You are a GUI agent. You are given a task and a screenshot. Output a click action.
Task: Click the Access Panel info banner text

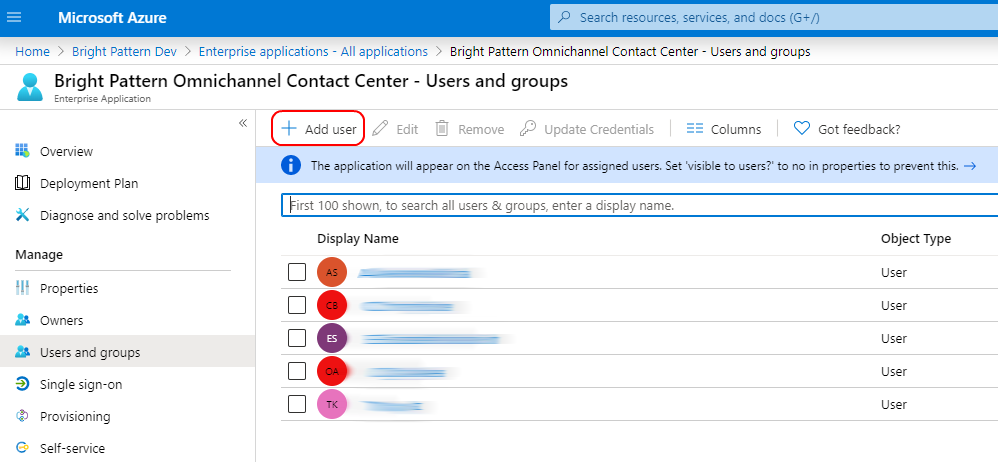[x=635, y=166]
